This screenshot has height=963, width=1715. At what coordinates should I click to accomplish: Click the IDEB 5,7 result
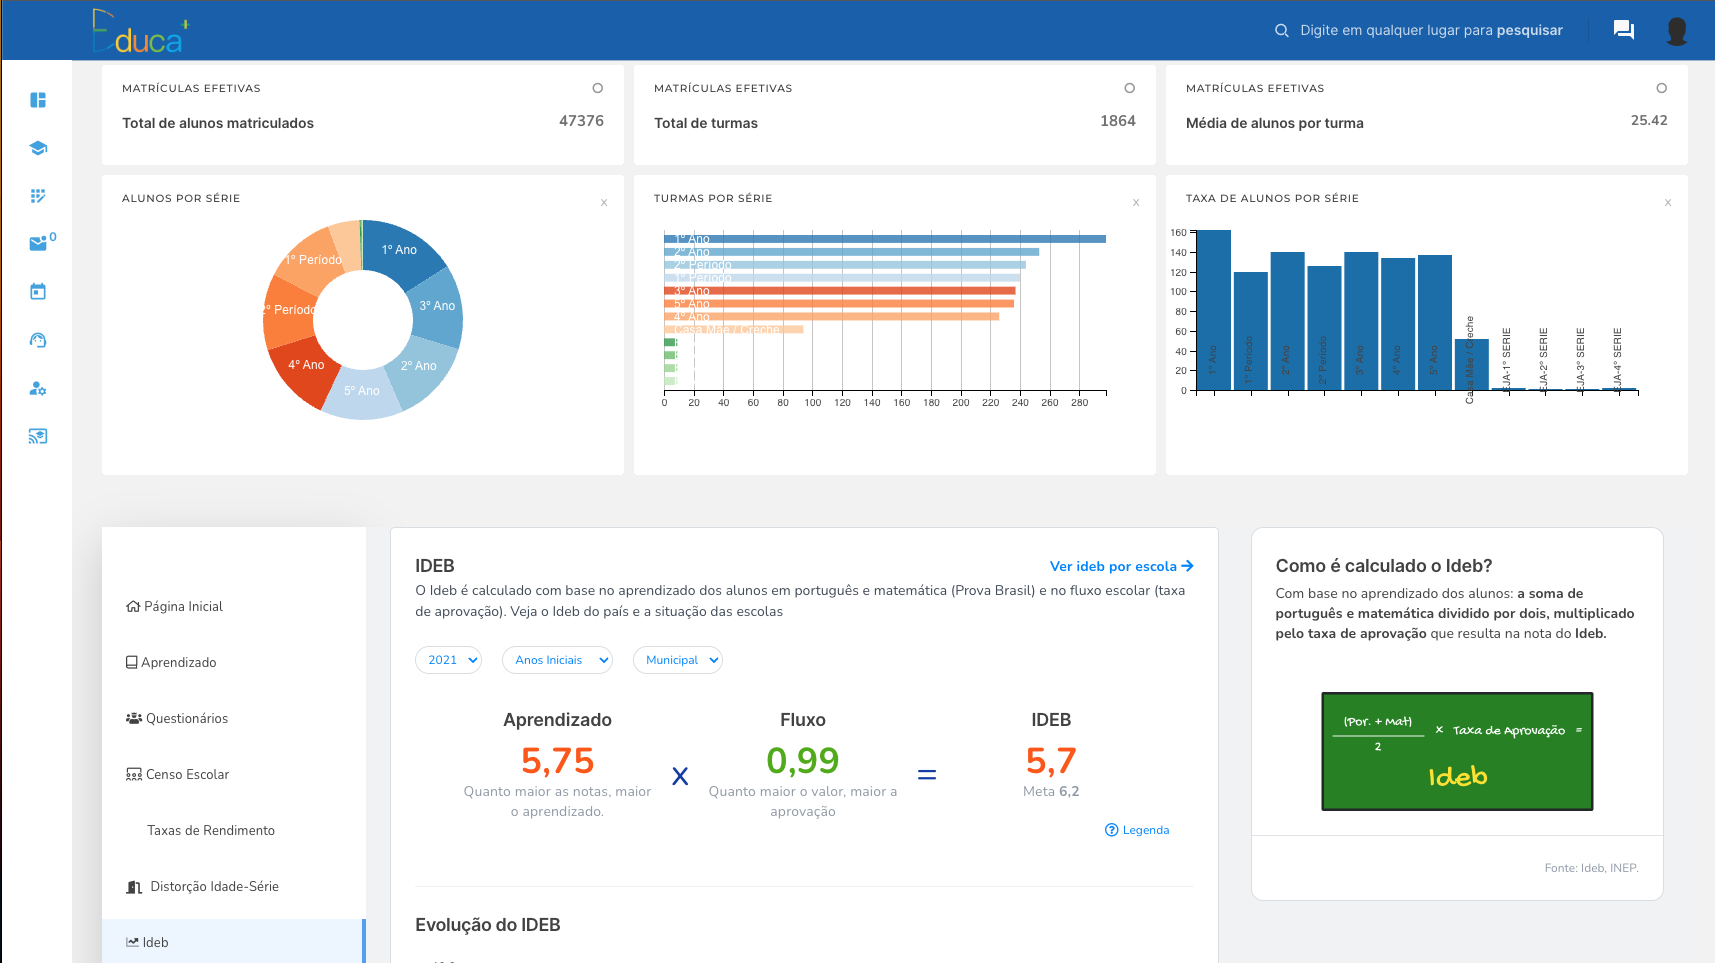1051,761
